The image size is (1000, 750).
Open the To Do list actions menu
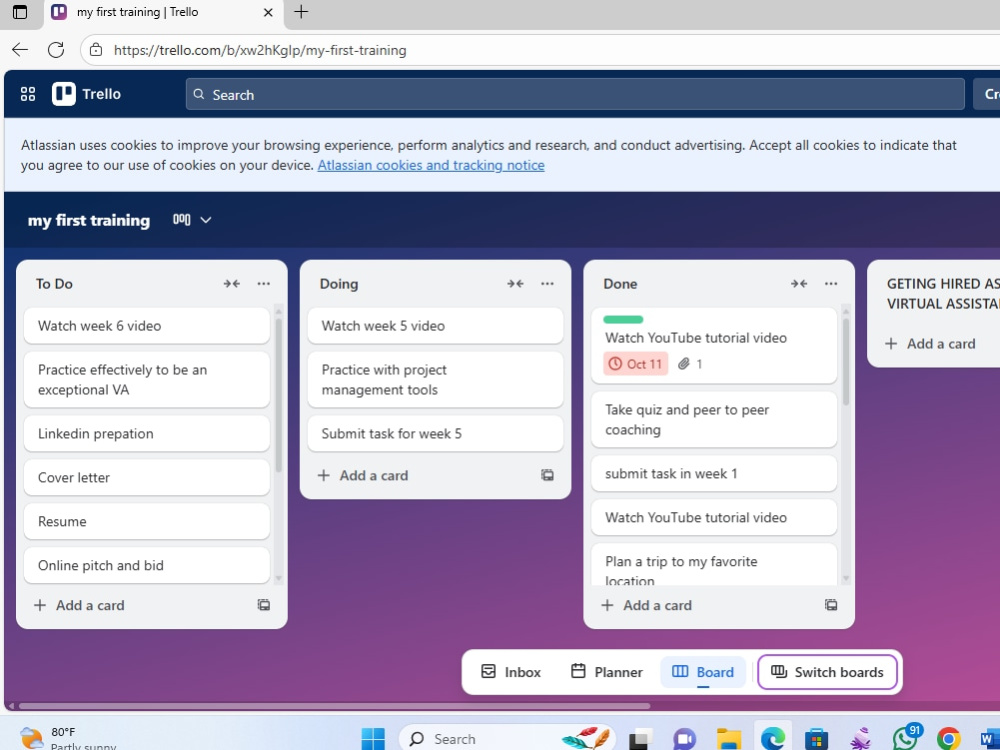[x=263, y=284]
